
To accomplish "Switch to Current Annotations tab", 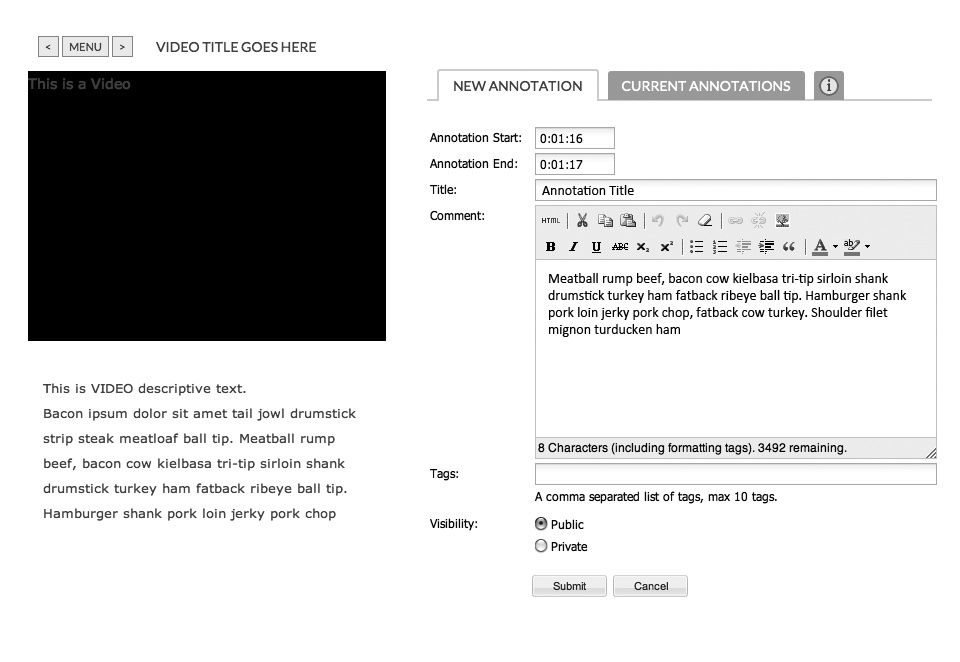I will (x=705, y=86).
